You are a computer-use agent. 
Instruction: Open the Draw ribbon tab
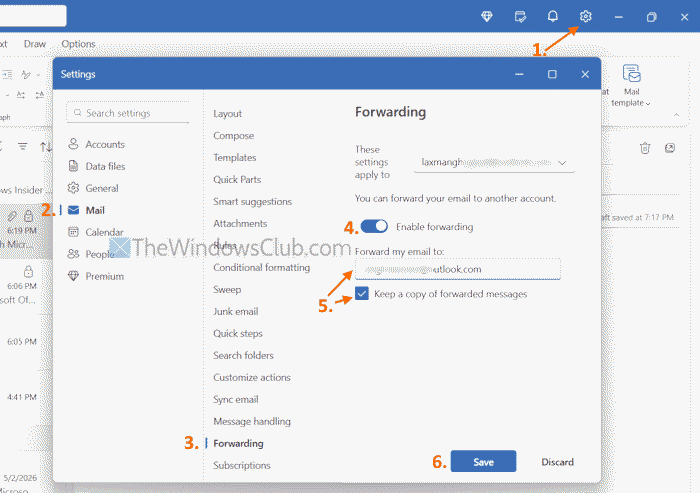click(x=35, y=44)
